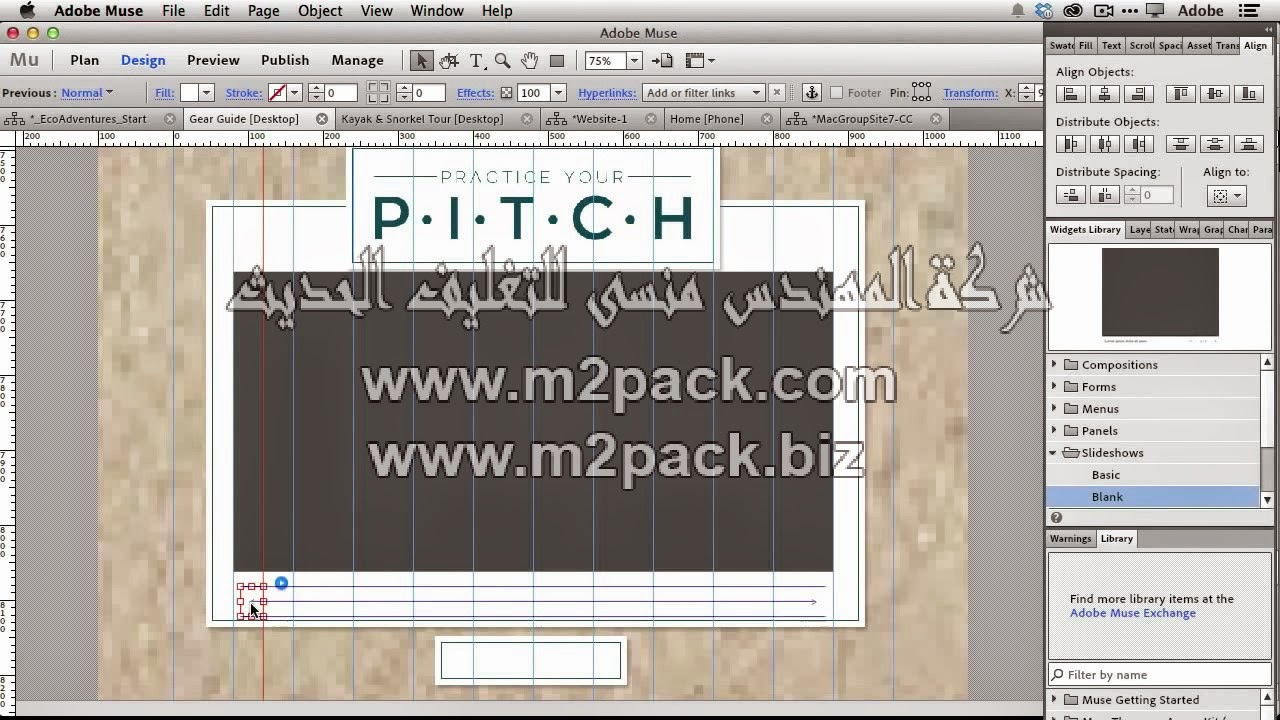
Task: Distribute objects by top edges
Action: (1181, 144)
